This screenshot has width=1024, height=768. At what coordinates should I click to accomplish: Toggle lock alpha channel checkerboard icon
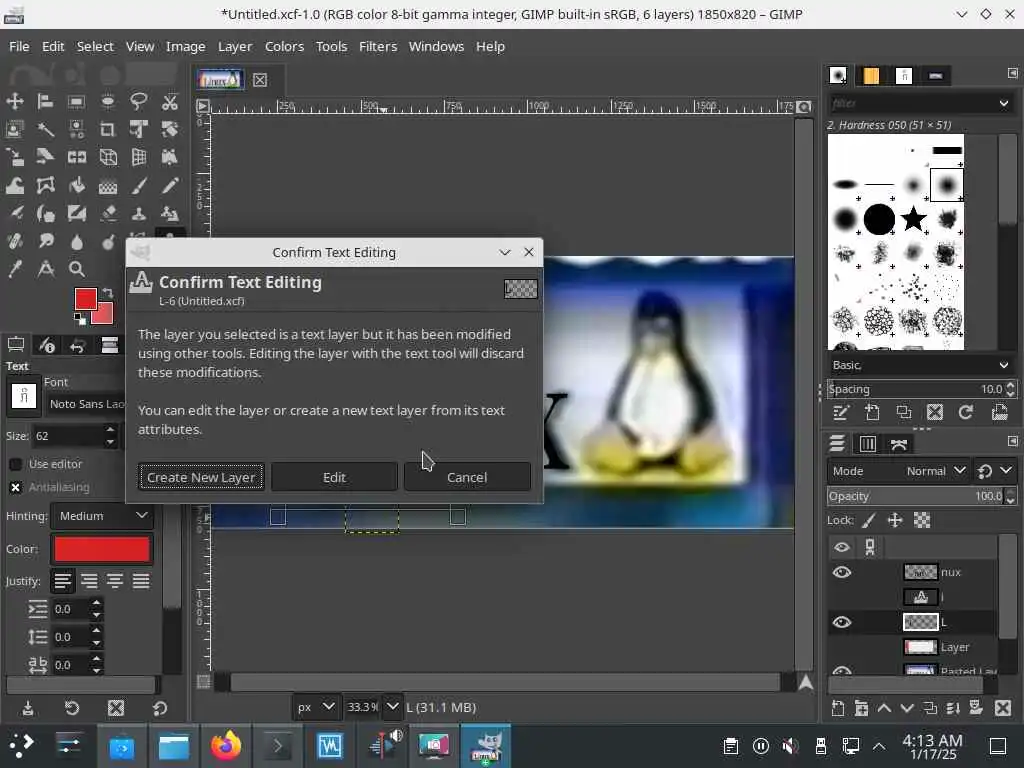pyautogui.click(x=921, y=520)
